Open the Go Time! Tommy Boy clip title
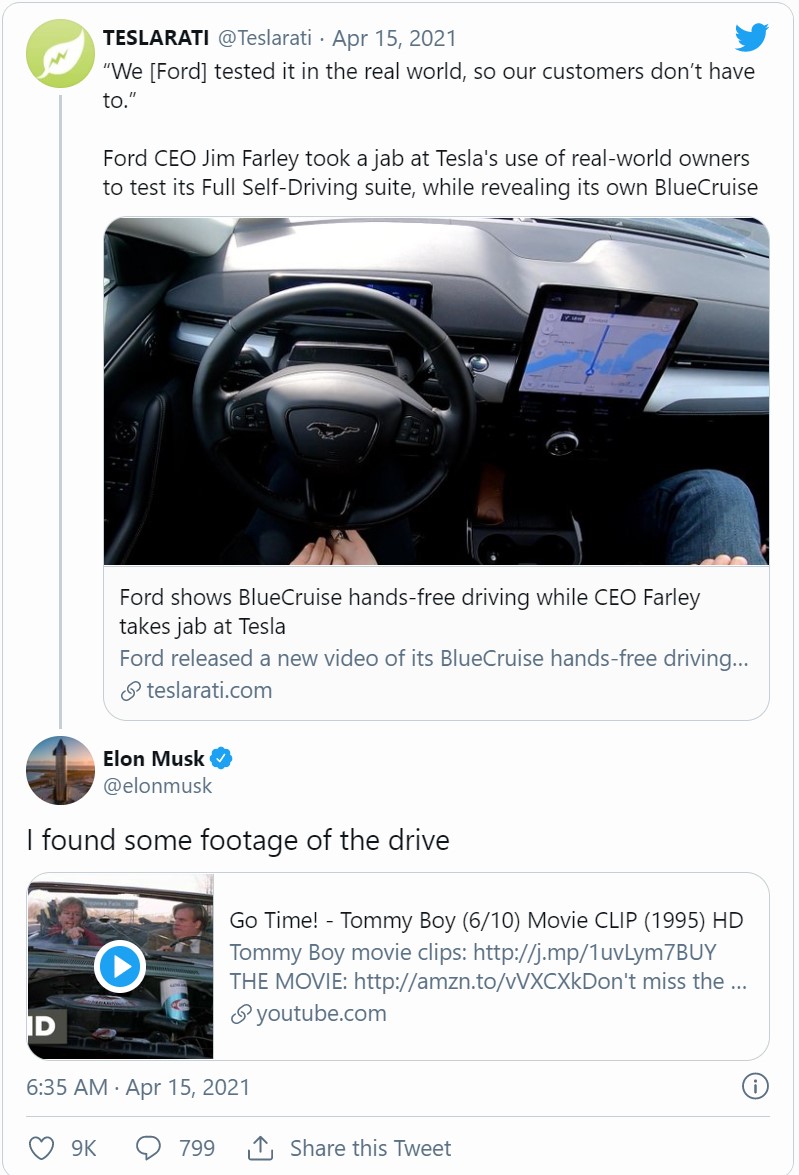This screenshot has width=799, height=1175. (x=486, y=920)
